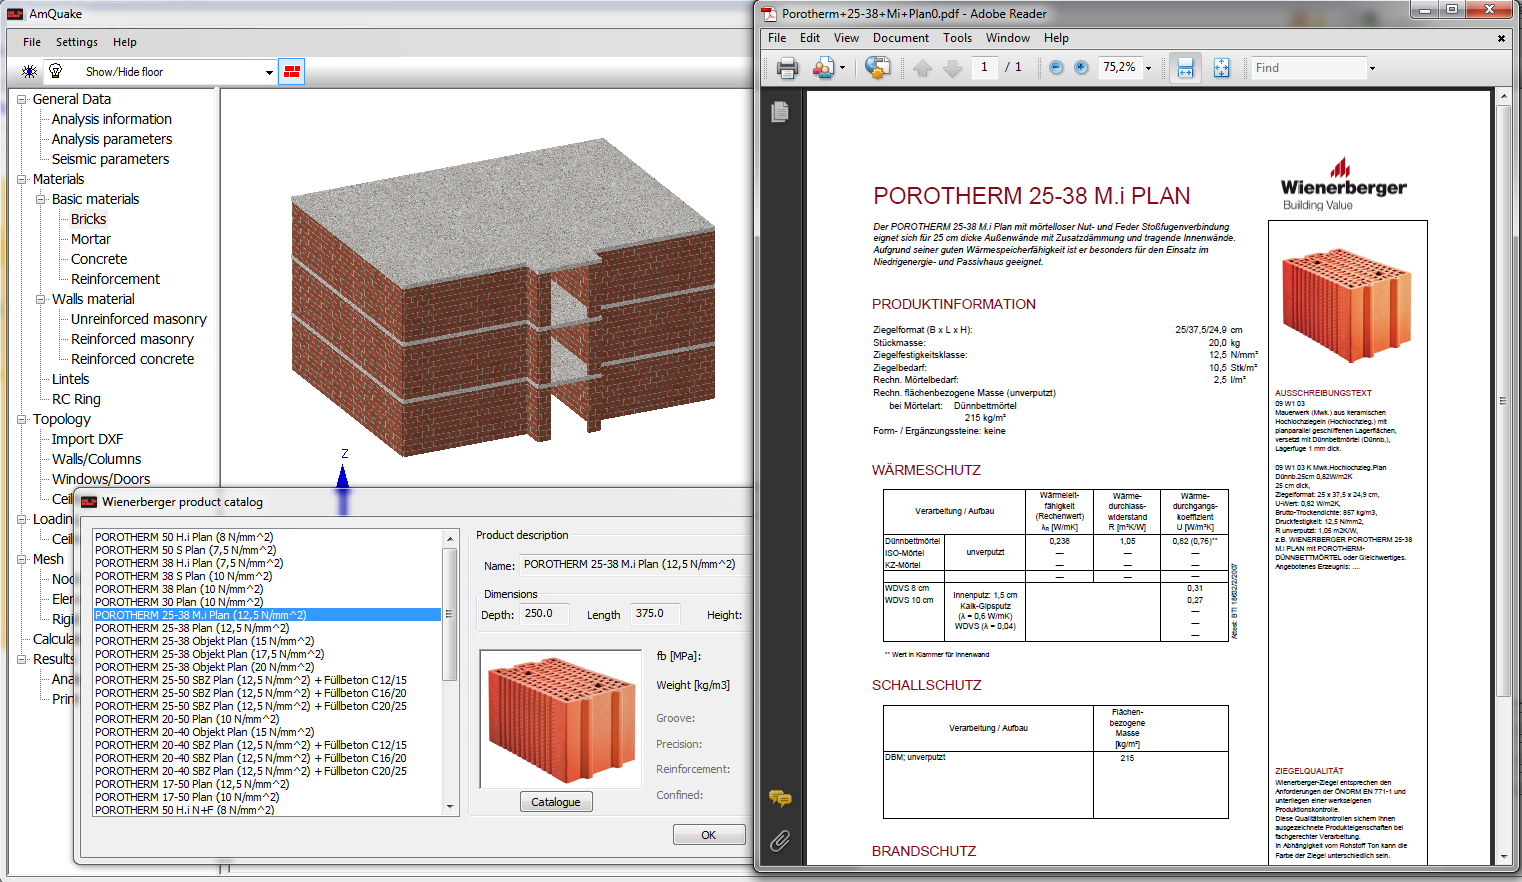Viewport: 1522px width, 882px height.
Task: Click the light bulb icon in AmQuake toolbar
Action: (55, 71)
